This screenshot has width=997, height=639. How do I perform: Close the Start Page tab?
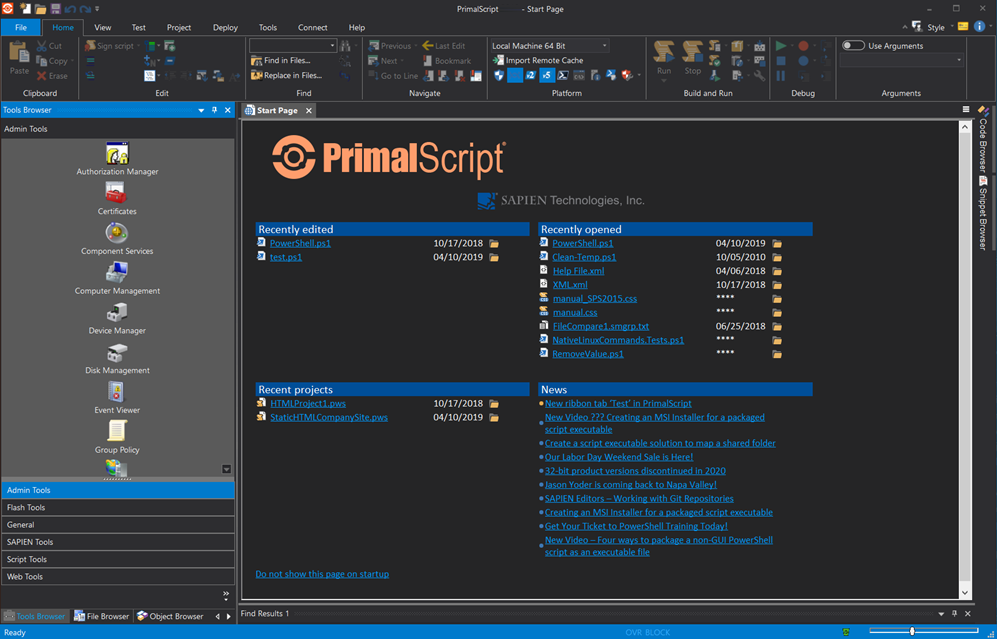click(308, 111)
